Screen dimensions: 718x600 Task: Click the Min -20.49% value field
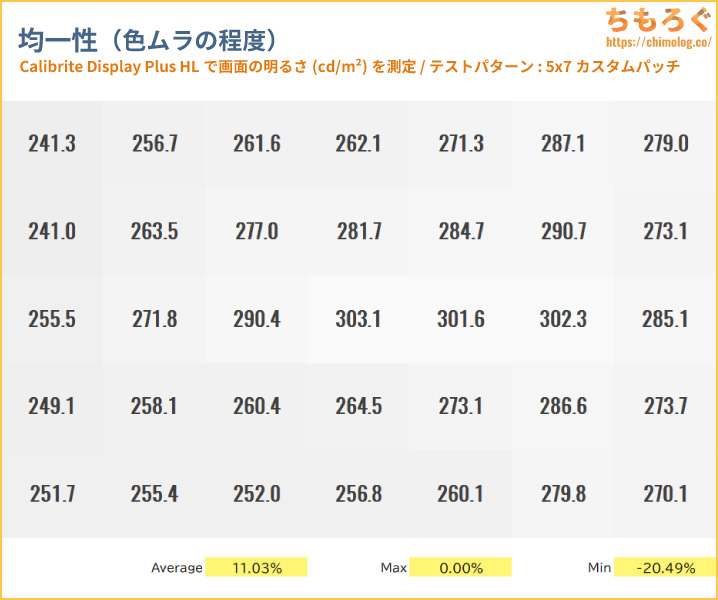(x=664, y=568)
